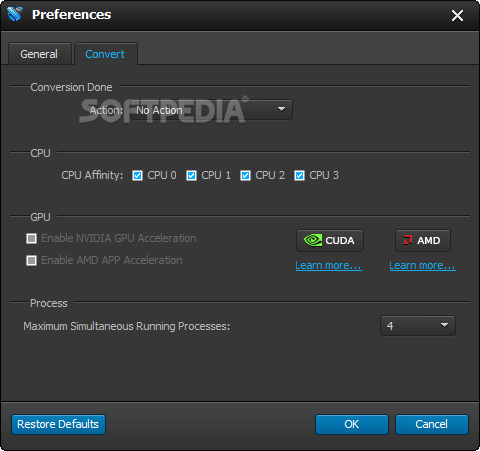Switch to the General tab
The height and width of the screenshot is (451, 480).
point(39,54)
